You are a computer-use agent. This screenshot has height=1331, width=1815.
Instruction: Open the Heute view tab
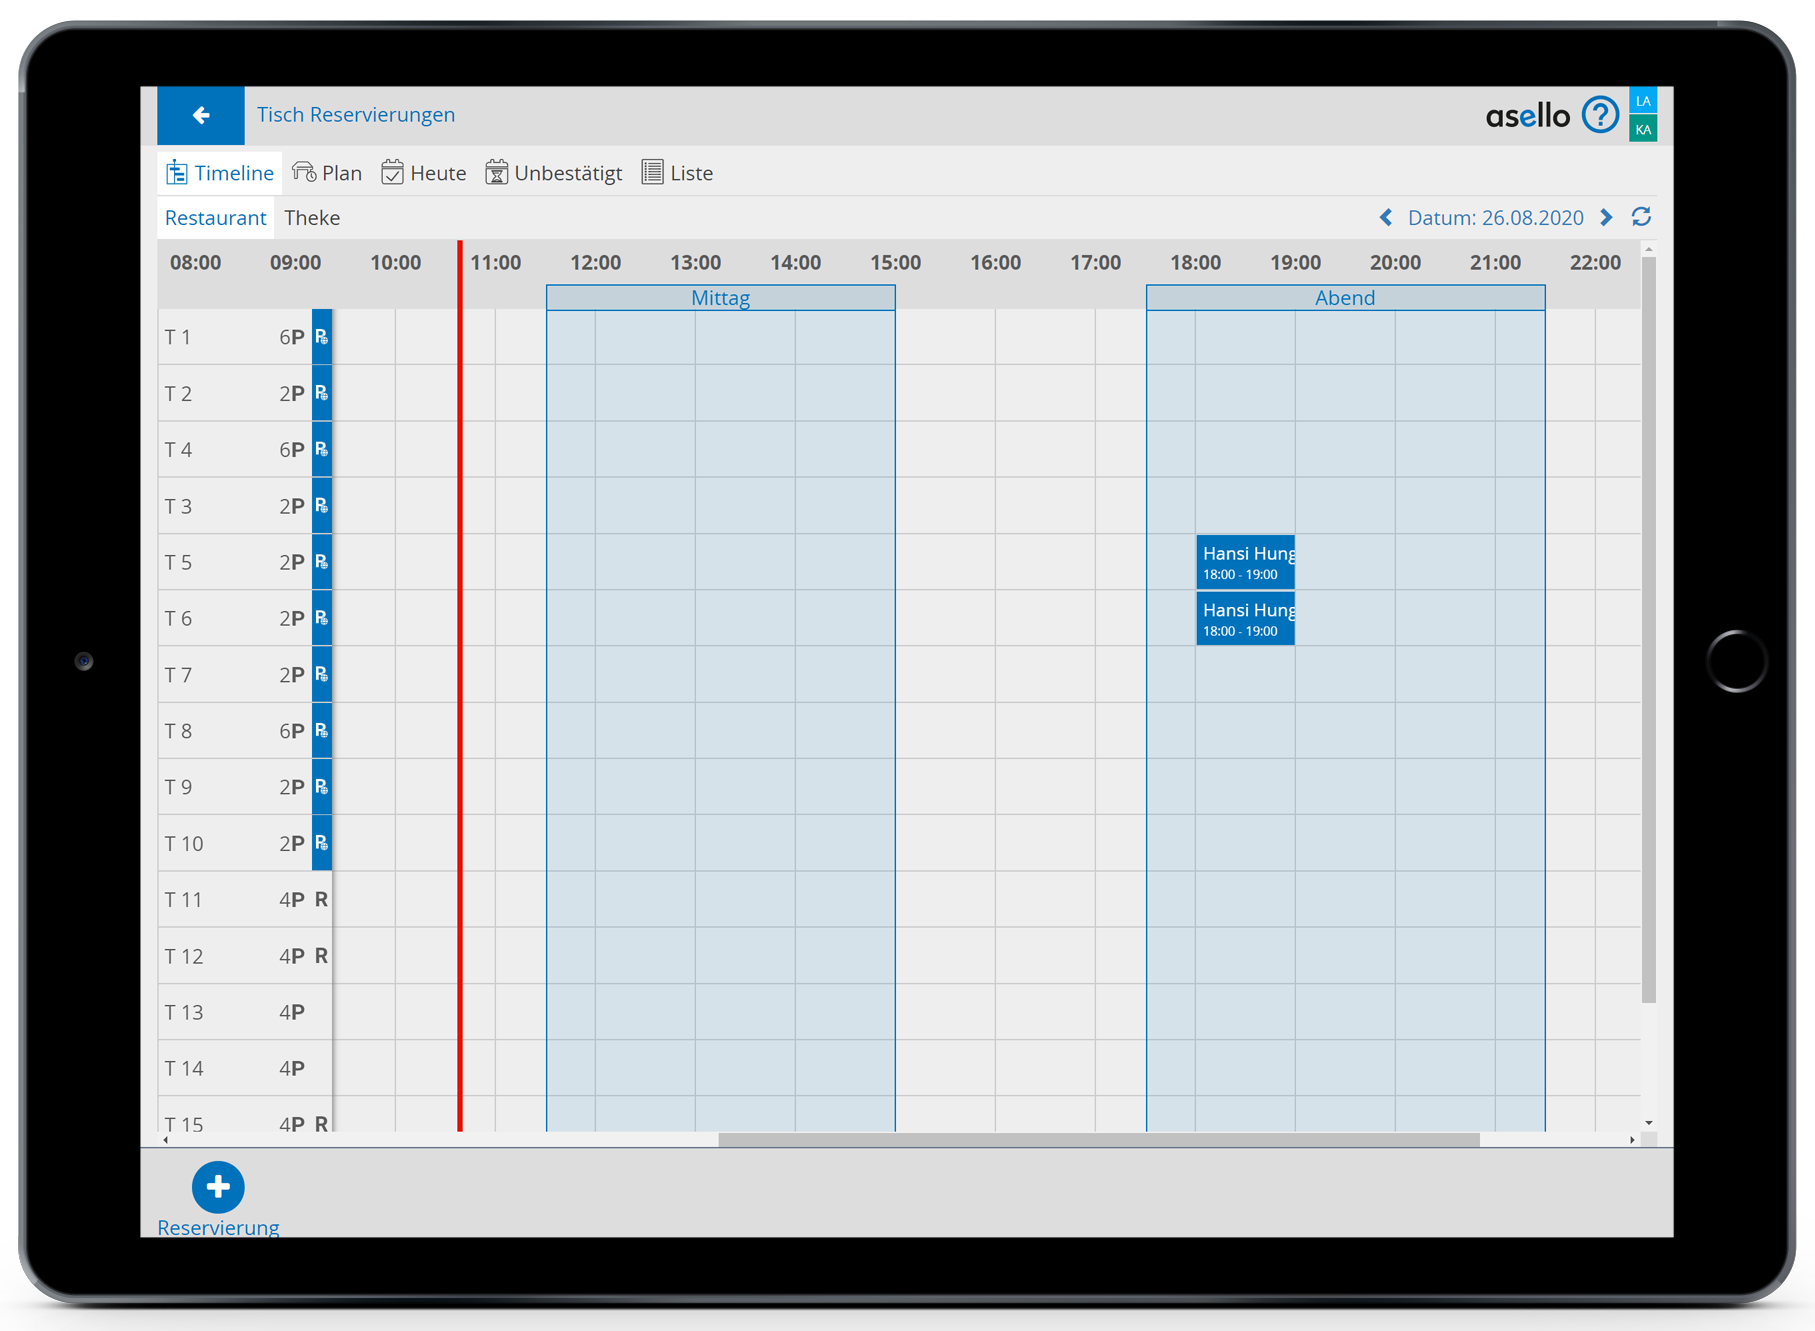424,173
